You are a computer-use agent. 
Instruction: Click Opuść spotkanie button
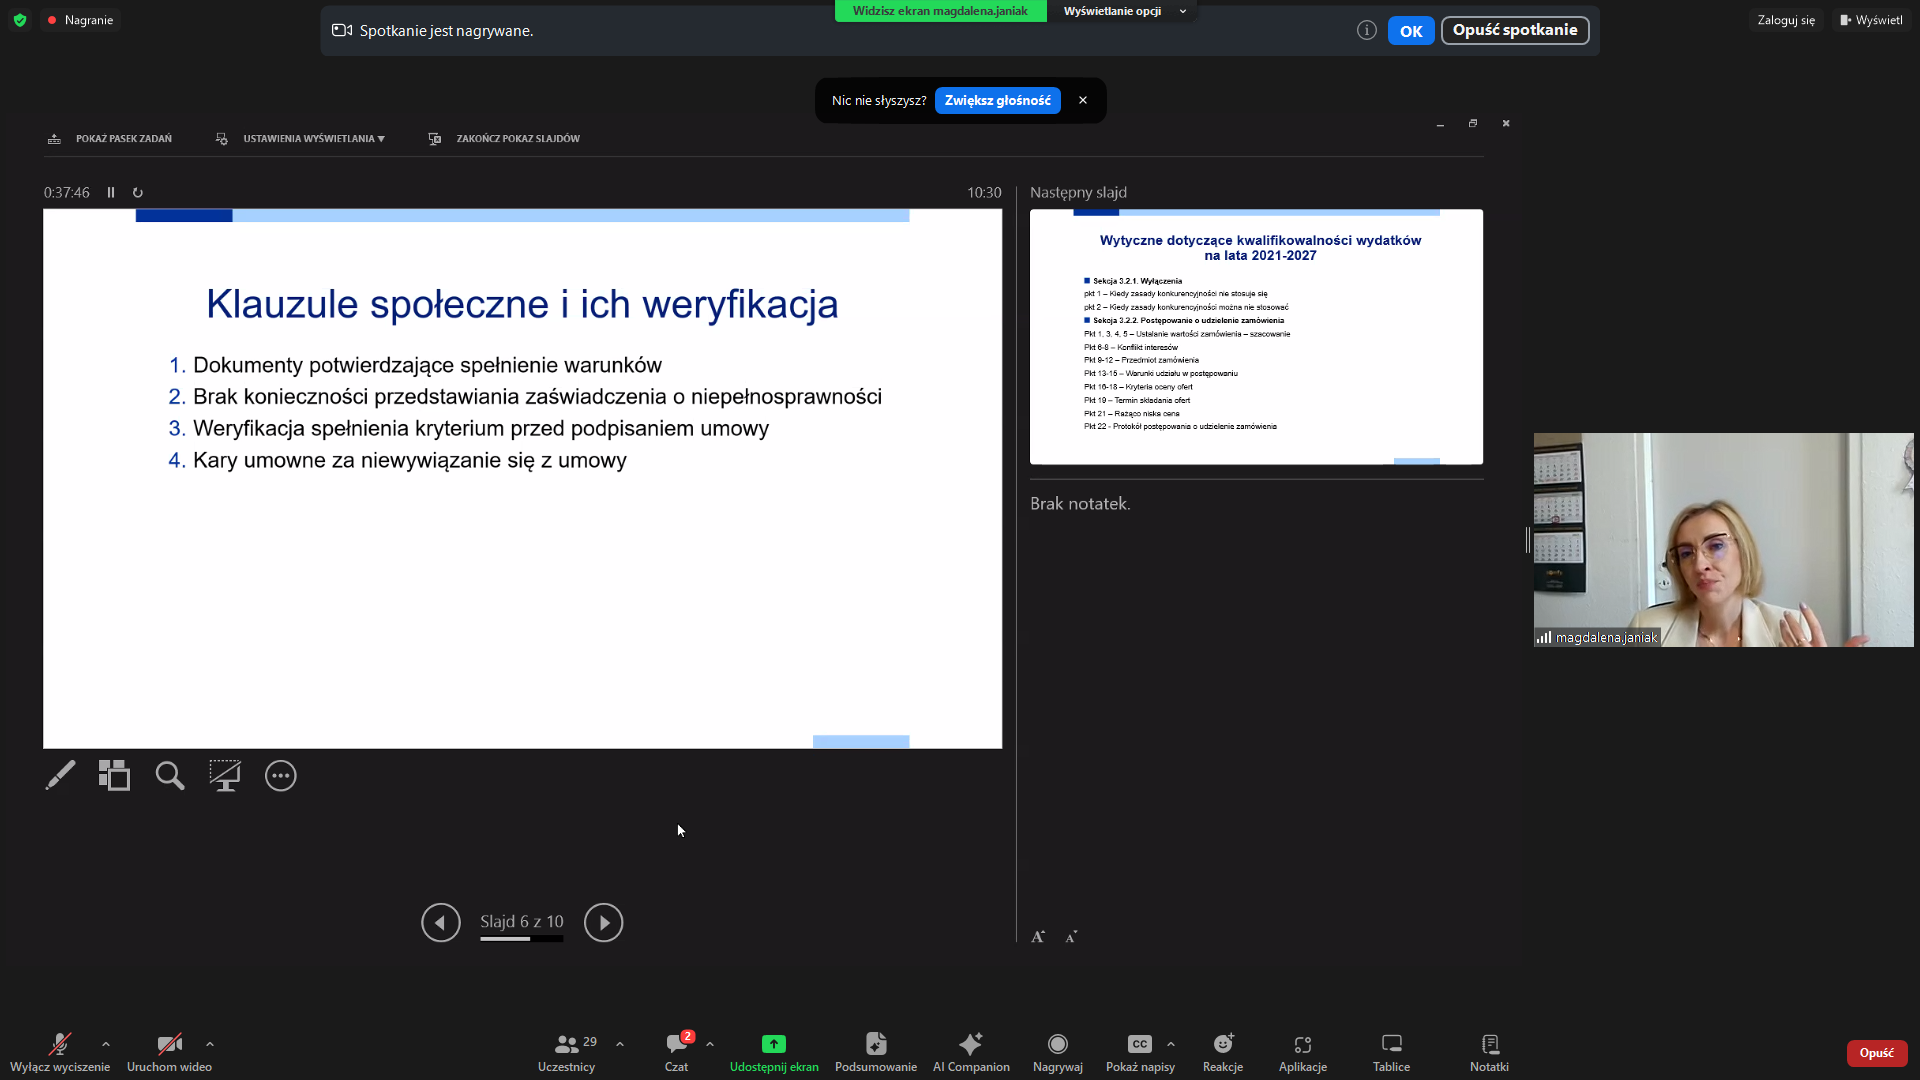(x=1515, y=30)
